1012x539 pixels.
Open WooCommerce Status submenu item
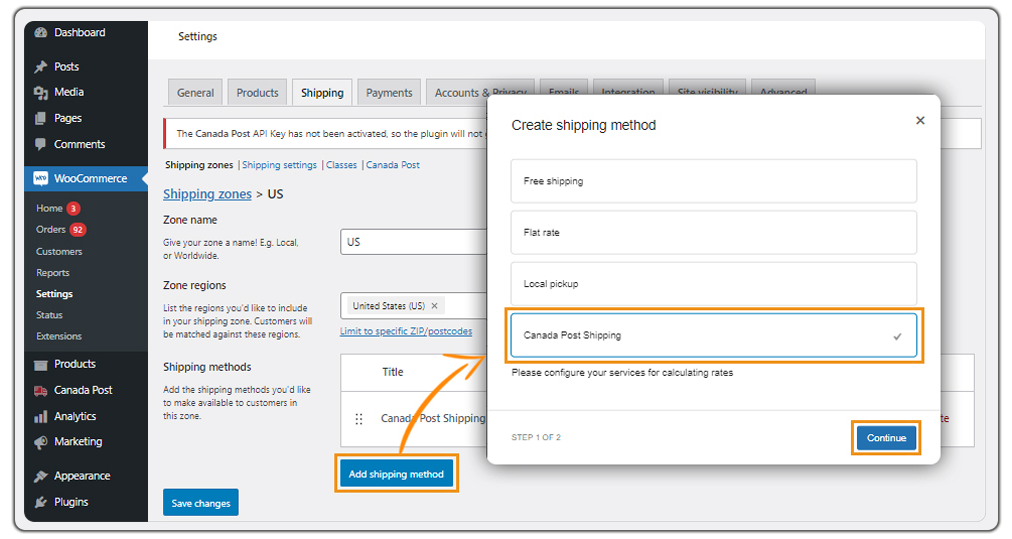point(49,316)
